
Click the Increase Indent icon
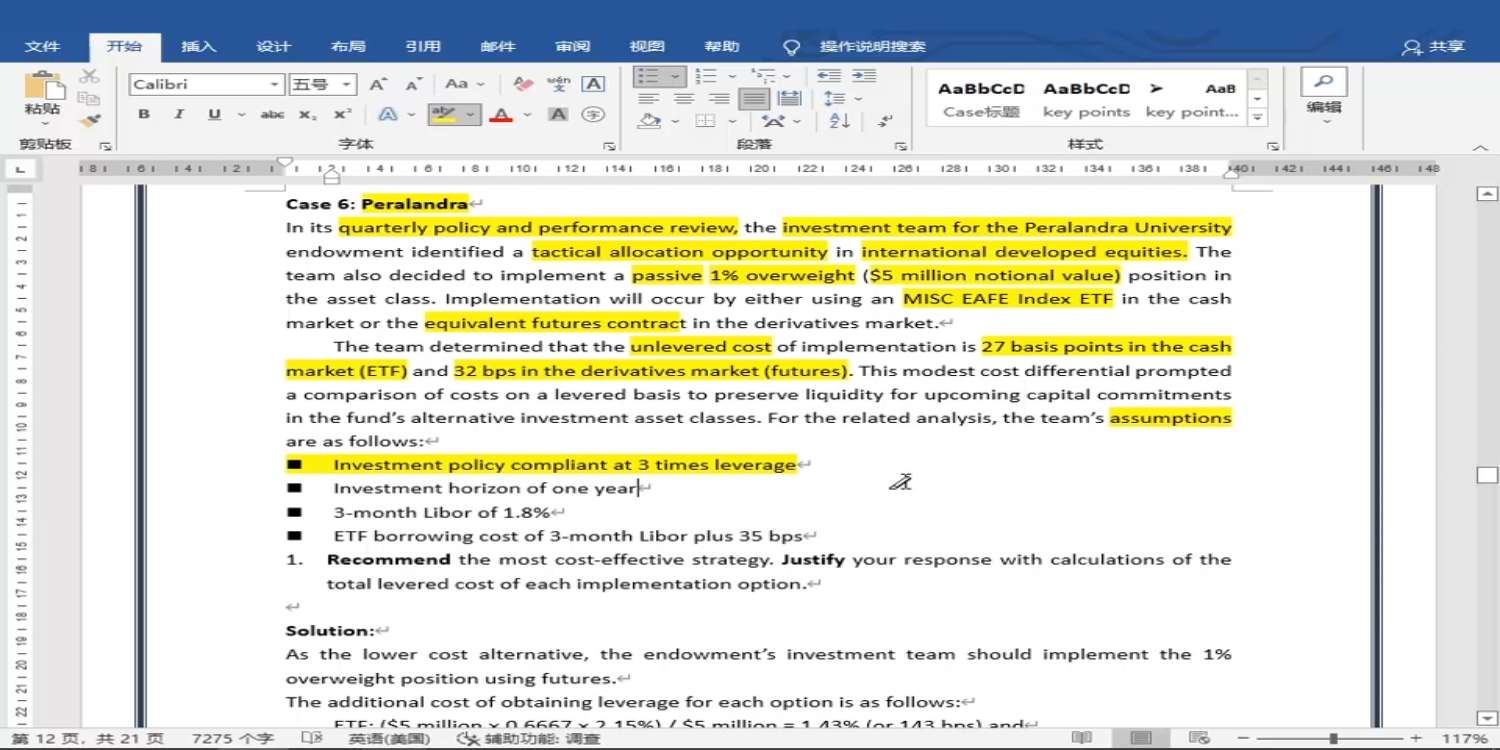point(864,76)
